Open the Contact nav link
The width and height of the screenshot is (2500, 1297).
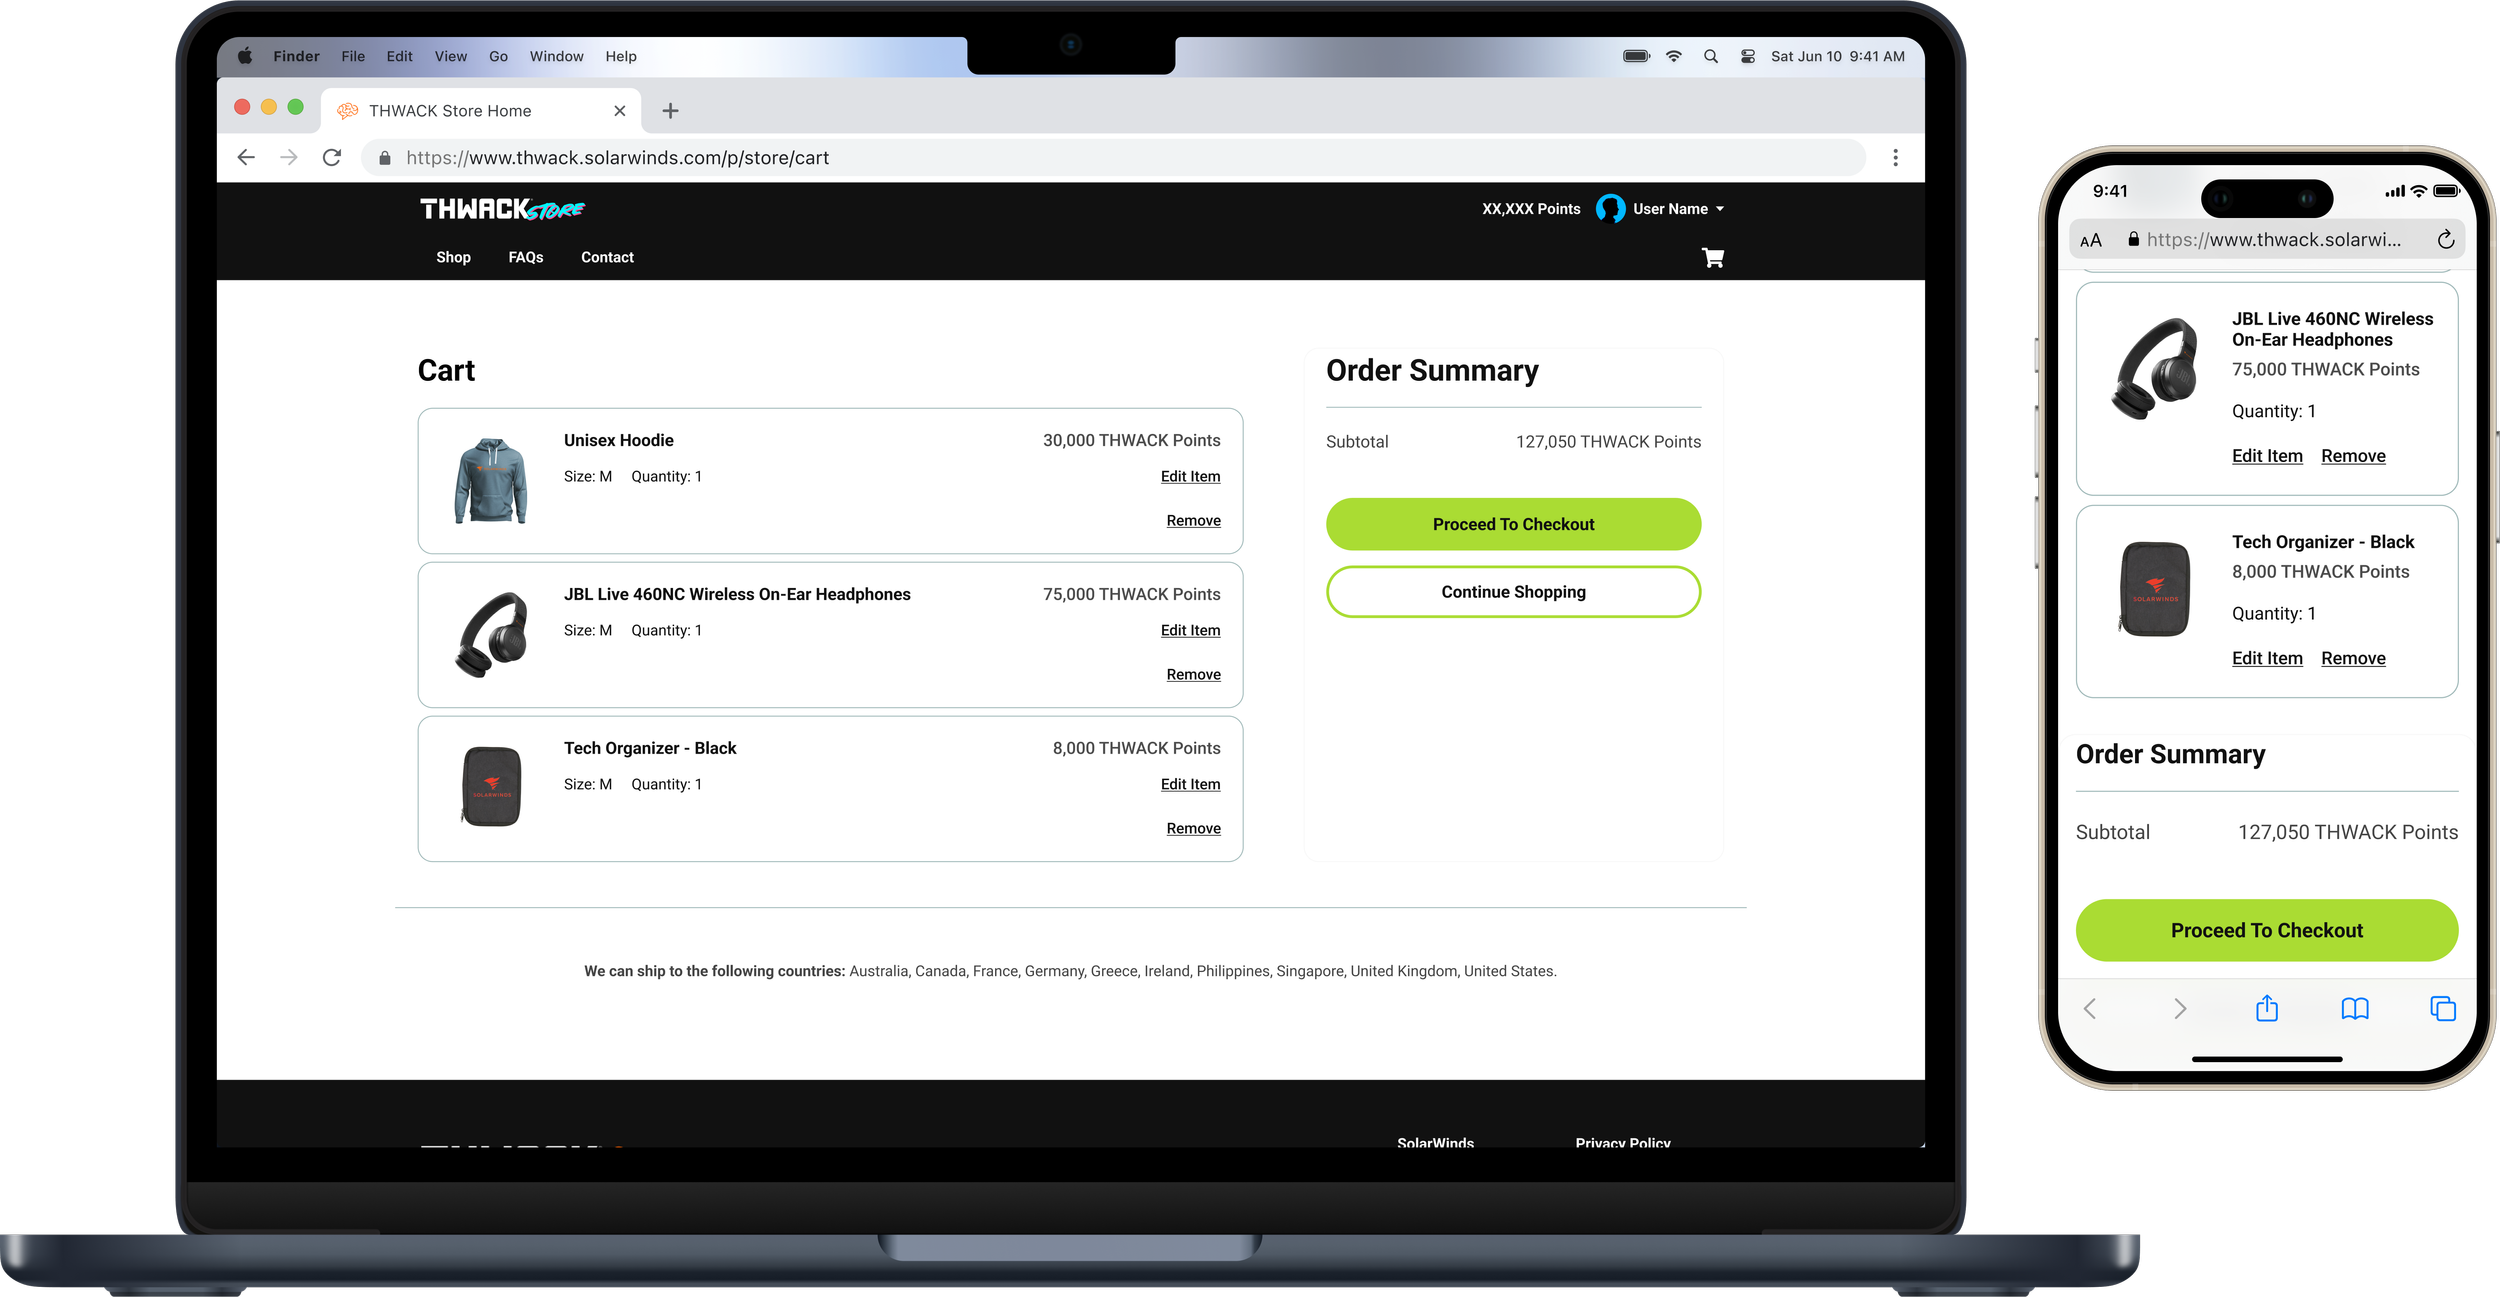click(x=607, y=257)
